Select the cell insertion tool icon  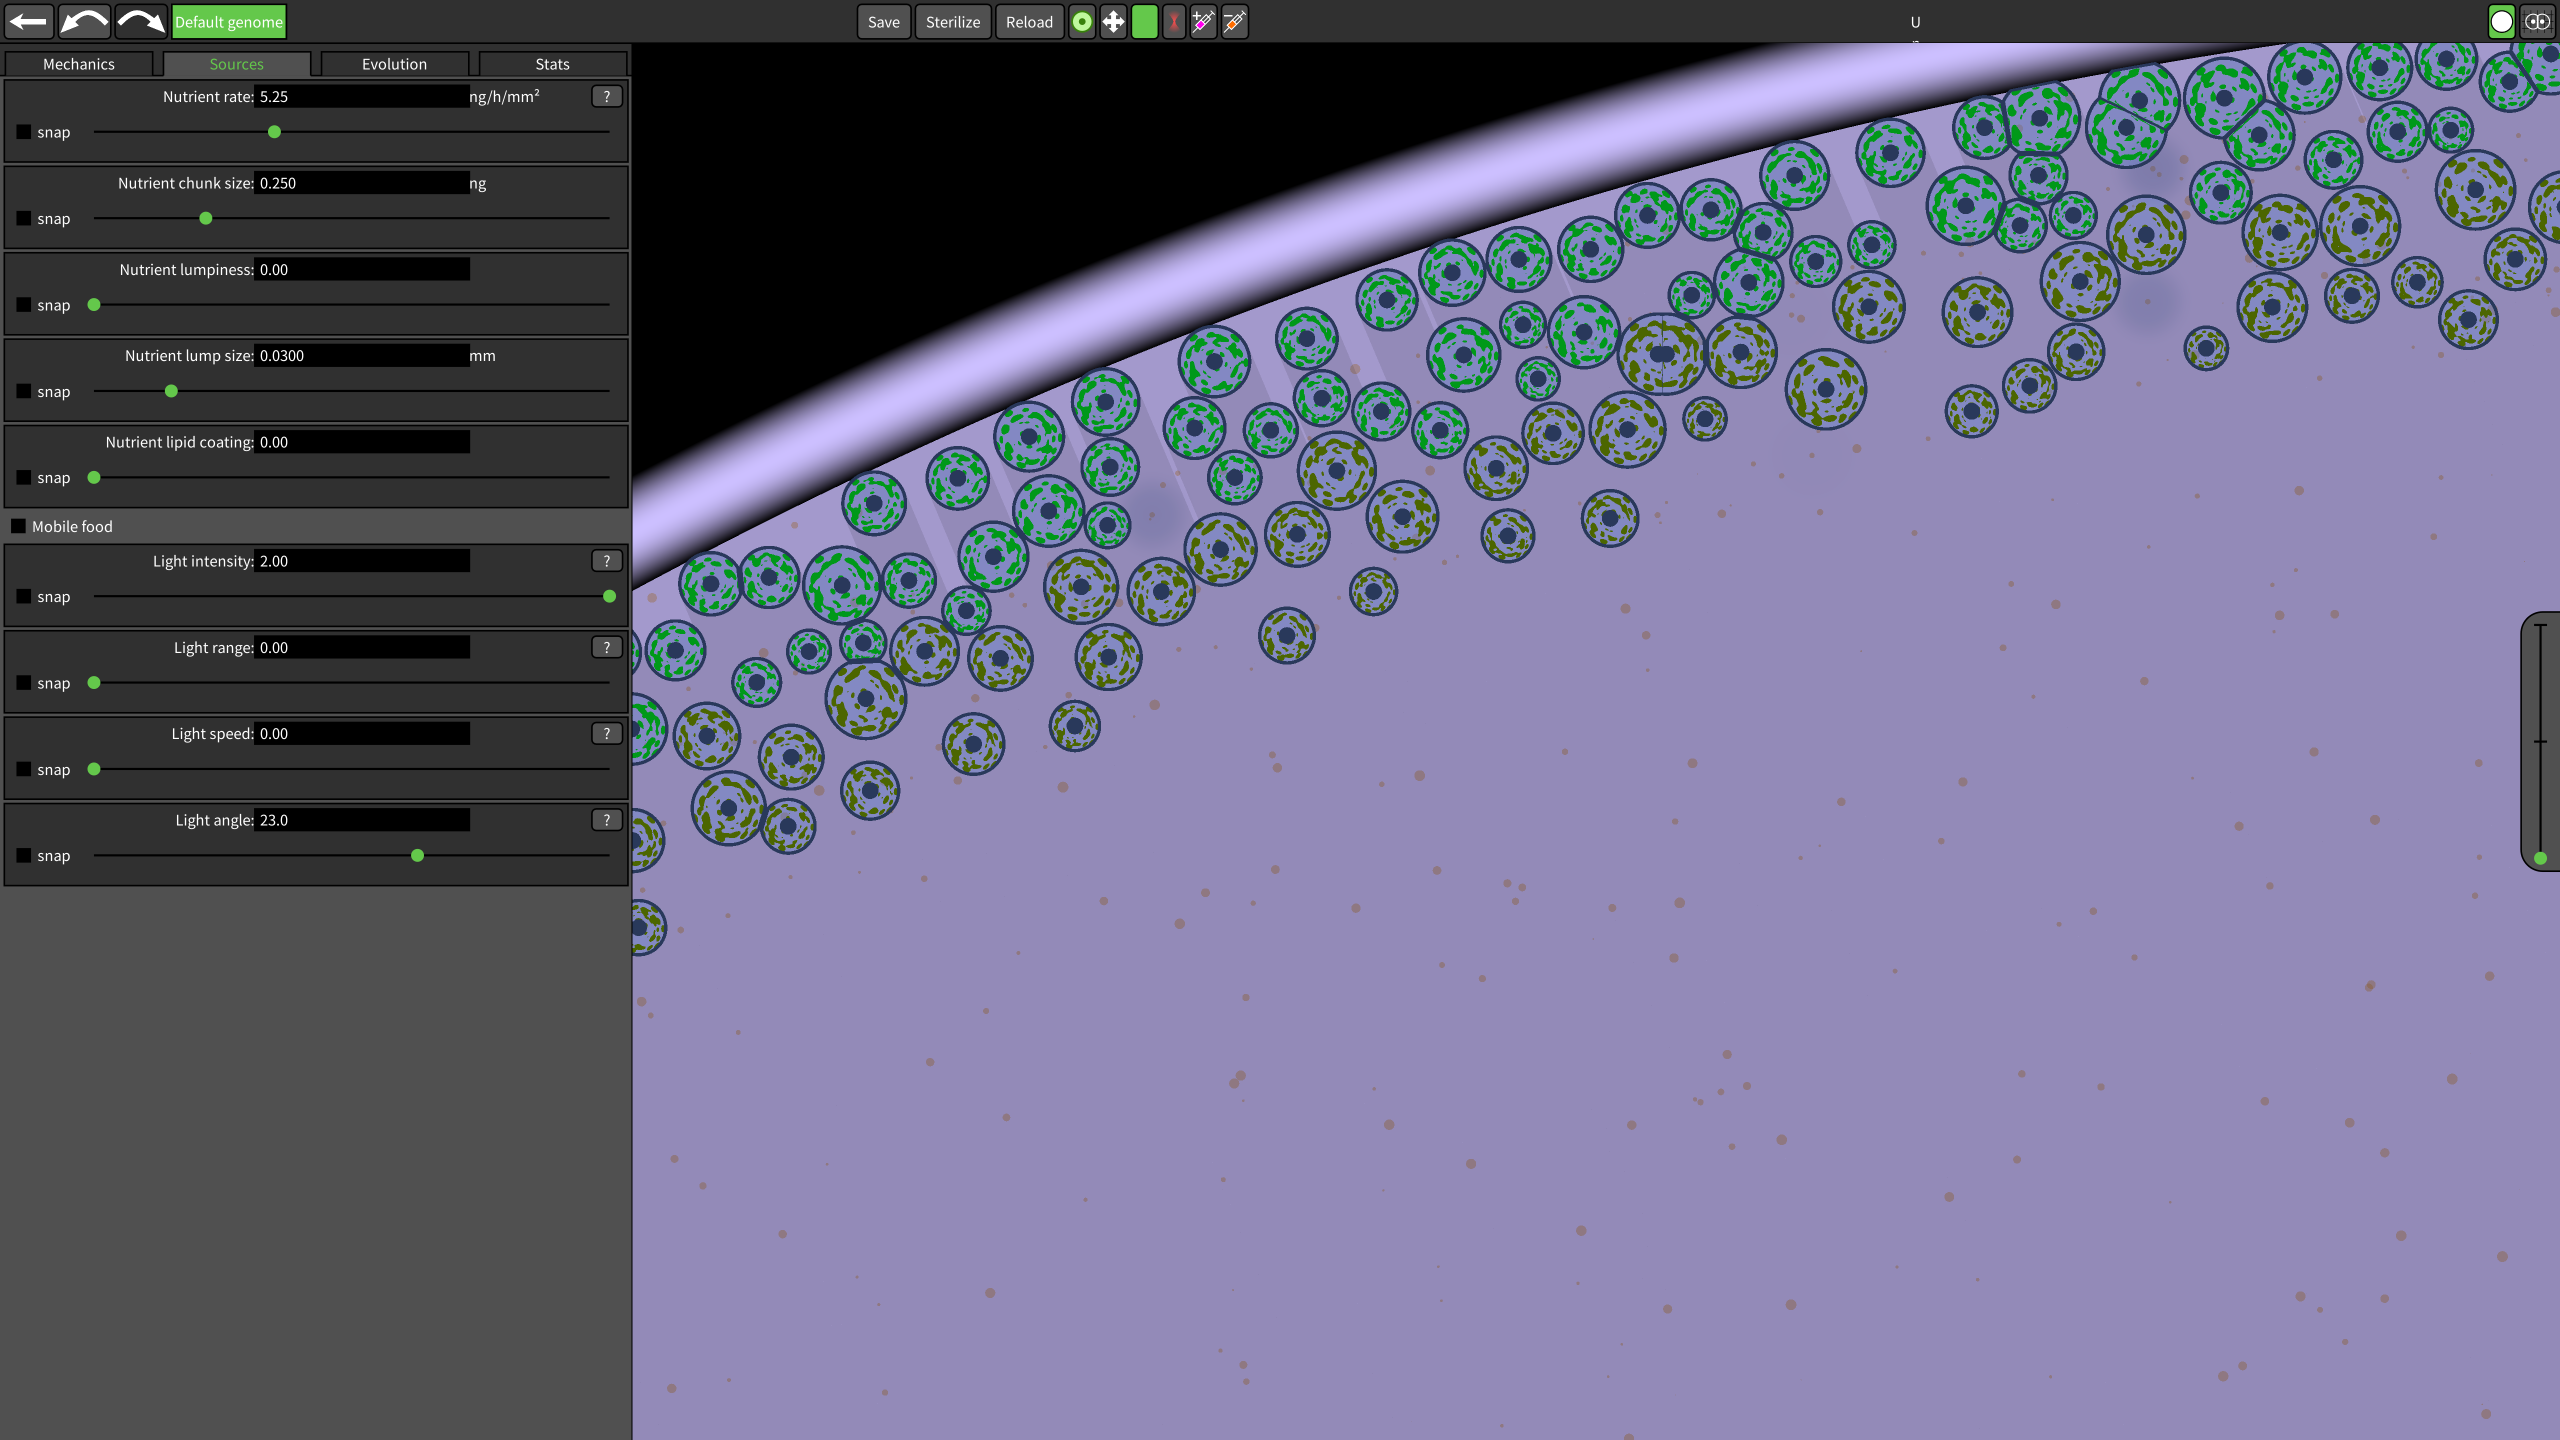click(1082, 22)
